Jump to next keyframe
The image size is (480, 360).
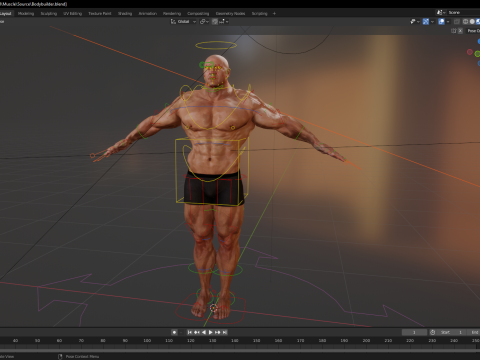coord(218,332)
